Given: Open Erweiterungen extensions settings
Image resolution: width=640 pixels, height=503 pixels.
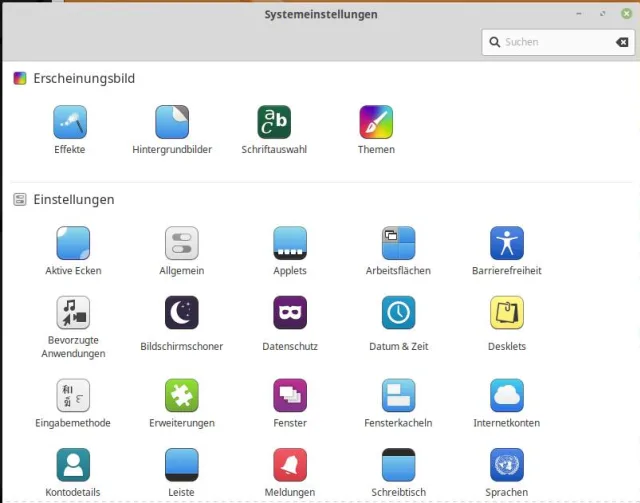Looking at the screenshot, I should [182, 395].
